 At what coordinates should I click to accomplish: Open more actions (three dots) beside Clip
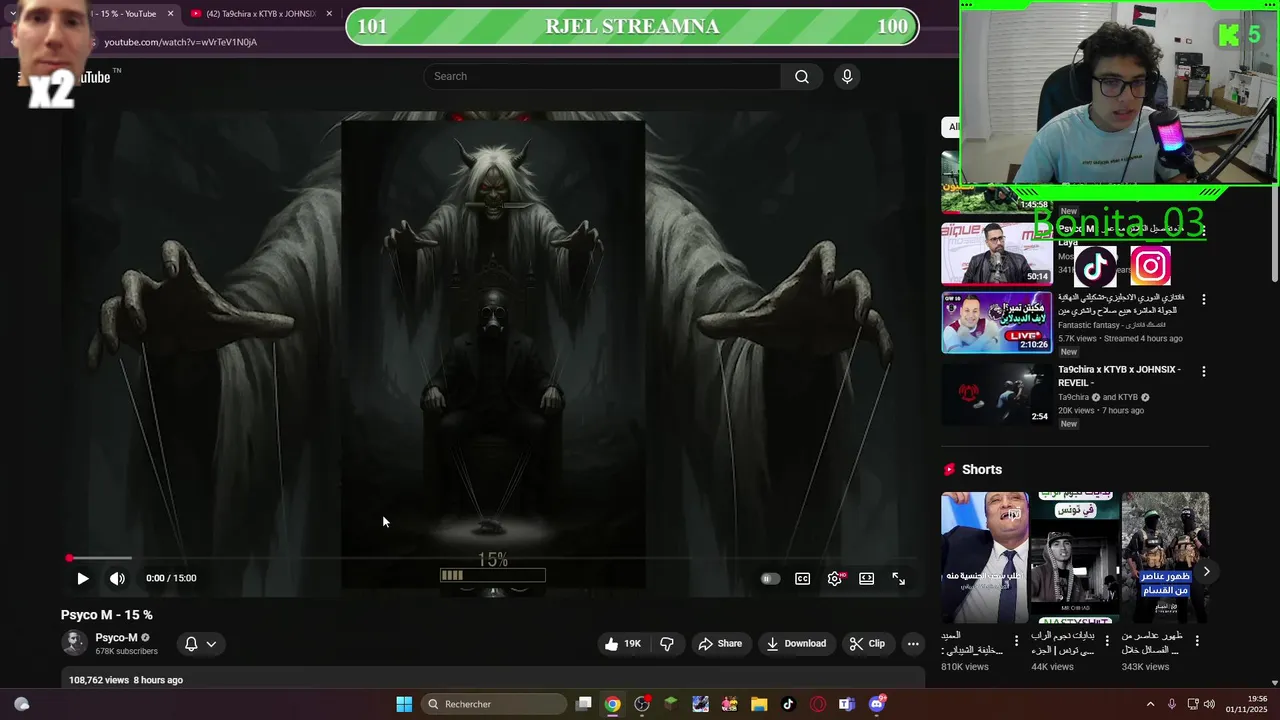click(x=913, y=644)
